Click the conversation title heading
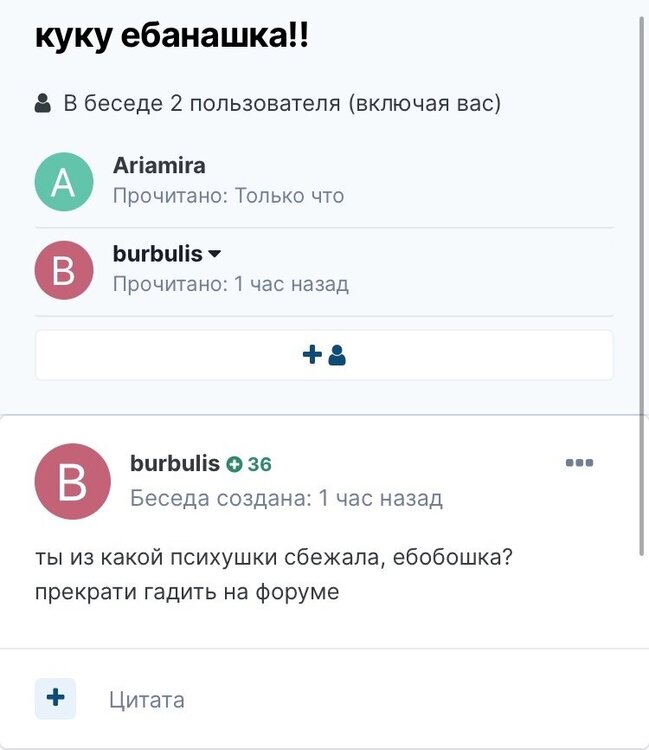The image size is (649, 750). point(172,38)
